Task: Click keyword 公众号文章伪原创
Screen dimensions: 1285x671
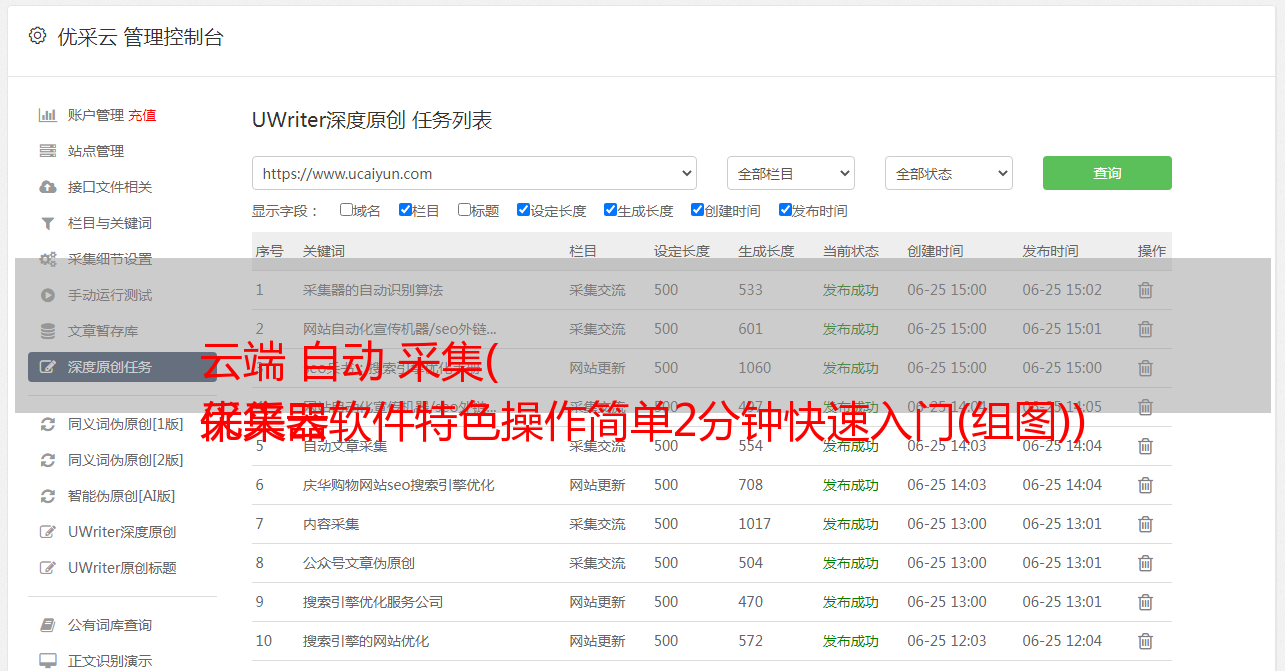Action: (x=359, y=563)
